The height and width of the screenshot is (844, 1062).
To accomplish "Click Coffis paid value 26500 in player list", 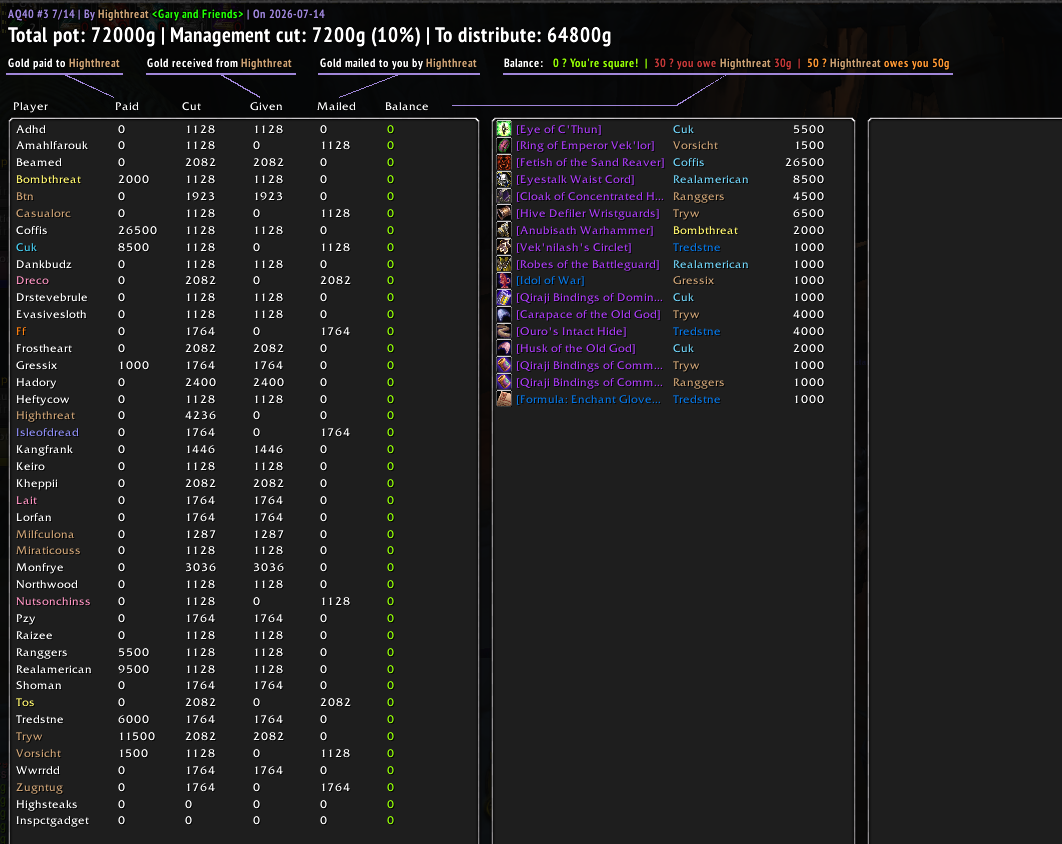I will (137, 230).
